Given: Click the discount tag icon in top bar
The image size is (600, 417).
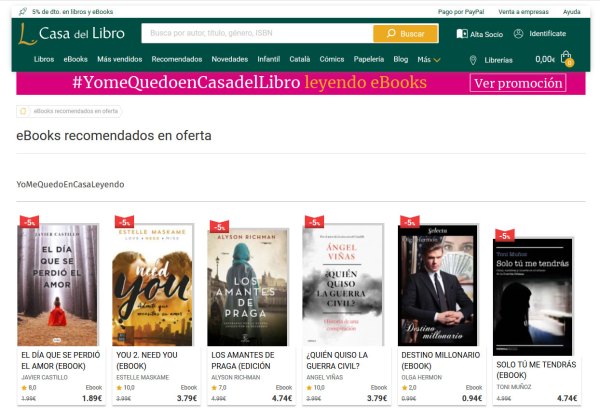Looking at the screenshot, I should tap(23, 11).
